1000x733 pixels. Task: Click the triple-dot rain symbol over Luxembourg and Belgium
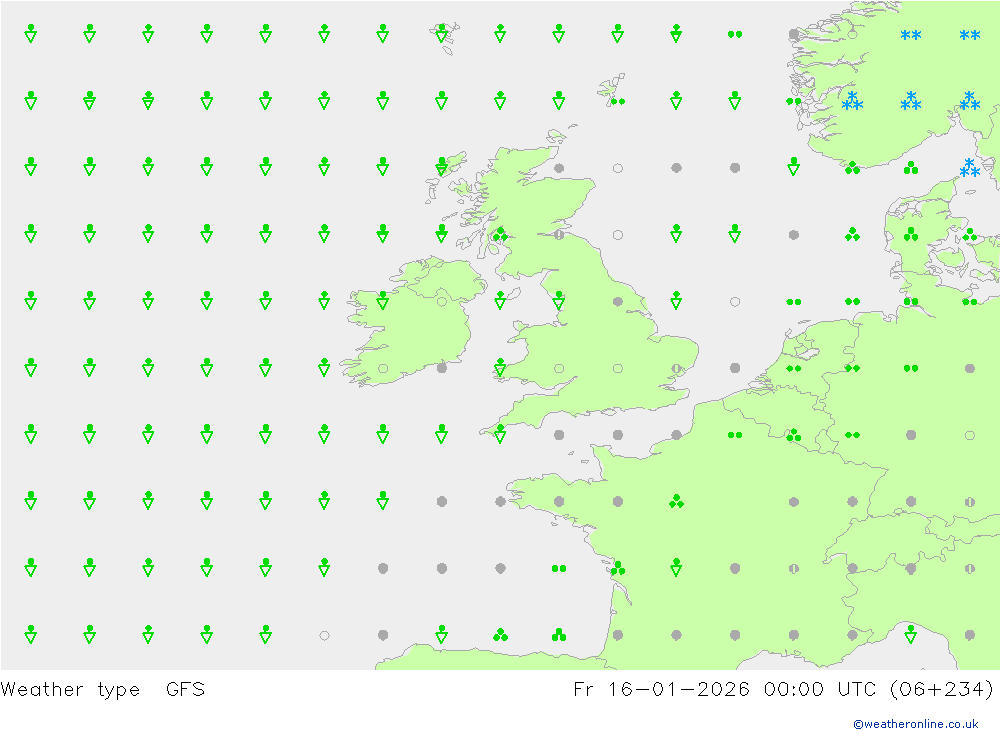(x=794, y=435)
